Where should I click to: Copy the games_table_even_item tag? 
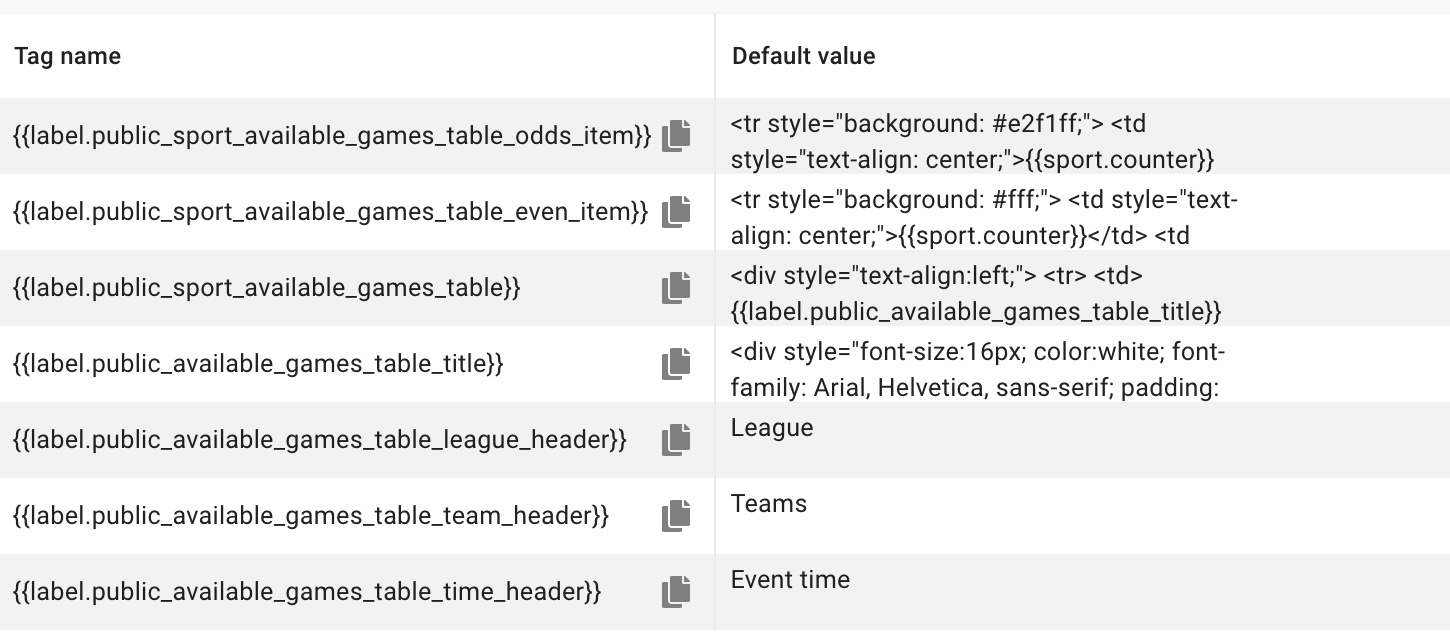tap(676, 212)
